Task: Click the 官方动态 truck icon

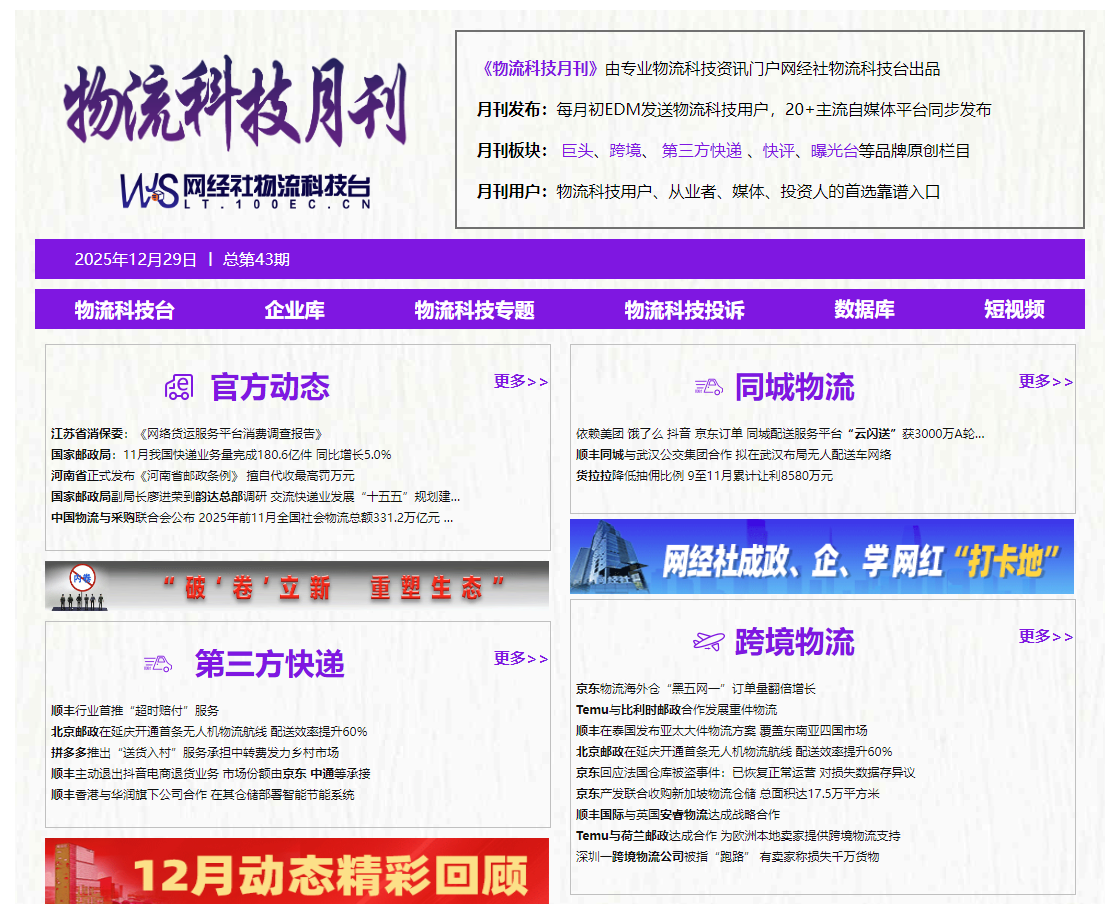Action: tap(179, 387)
